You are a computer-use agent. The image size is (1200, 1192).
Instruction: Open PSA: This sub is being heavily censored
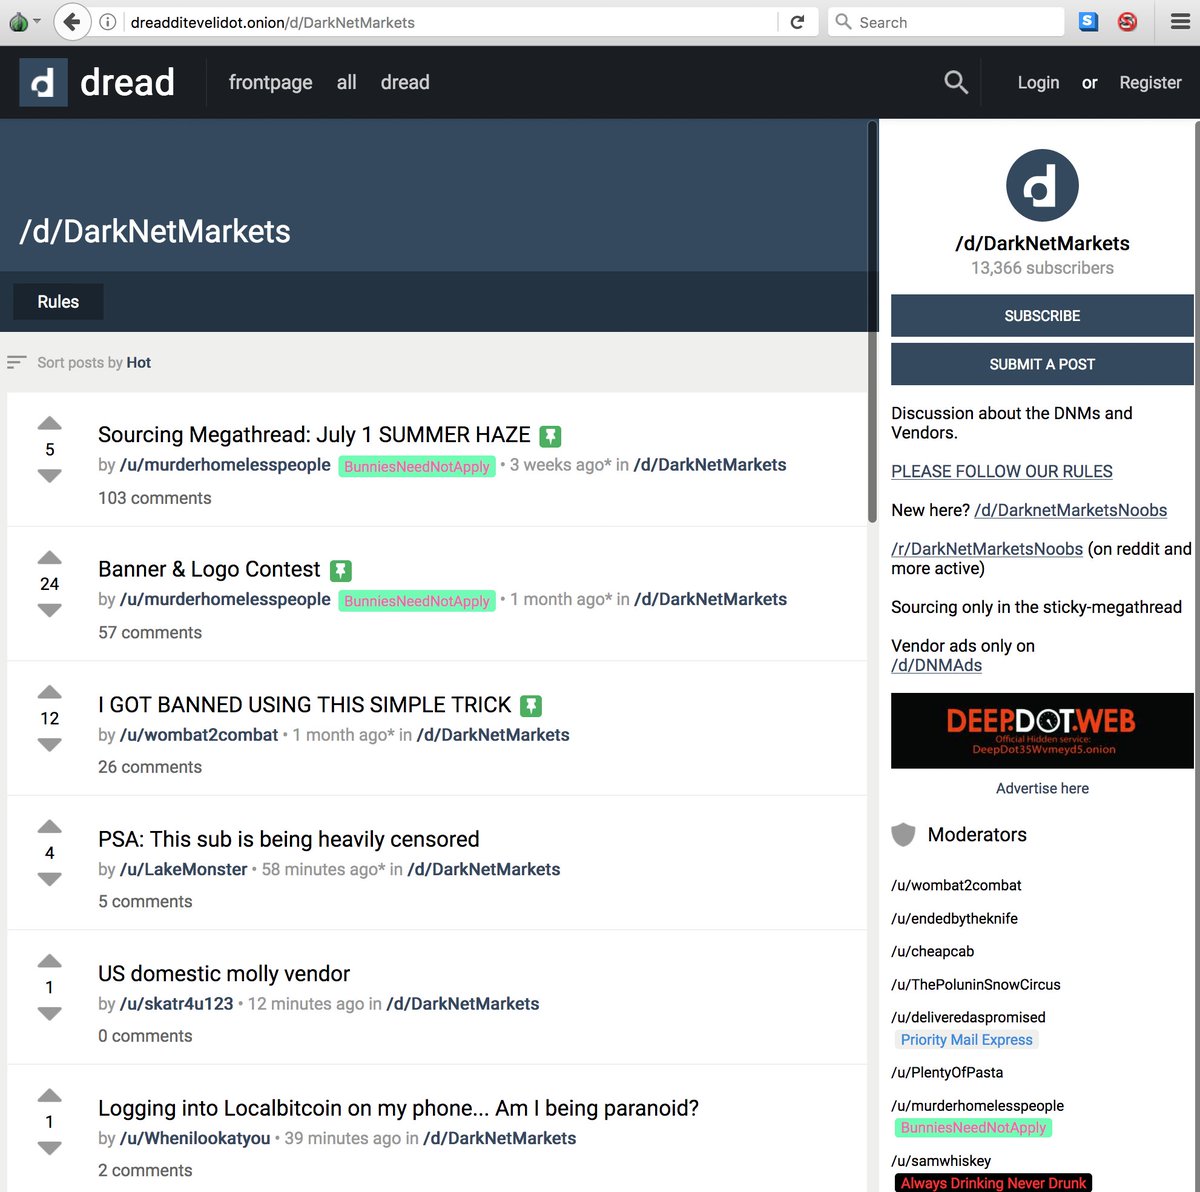tap(289, 839)
